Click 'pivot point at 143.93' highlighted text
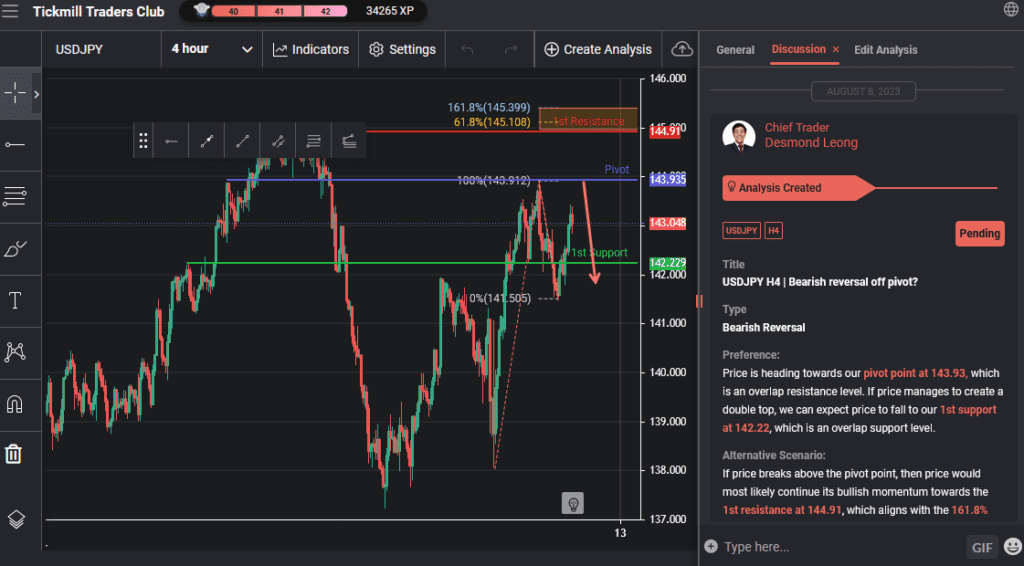 (914, 373)
